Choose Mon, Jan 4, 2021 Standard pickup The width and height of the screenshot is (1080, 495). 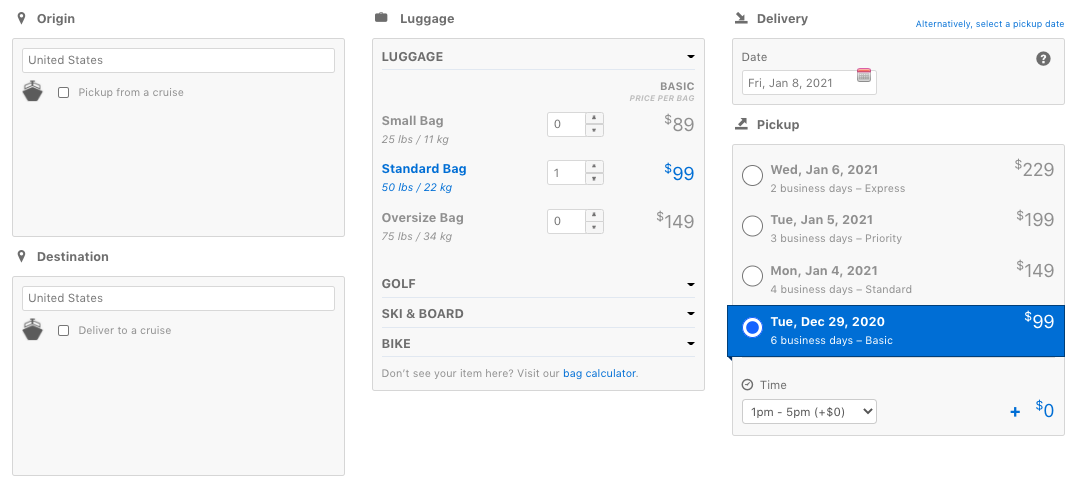click(x=752, y=276)
